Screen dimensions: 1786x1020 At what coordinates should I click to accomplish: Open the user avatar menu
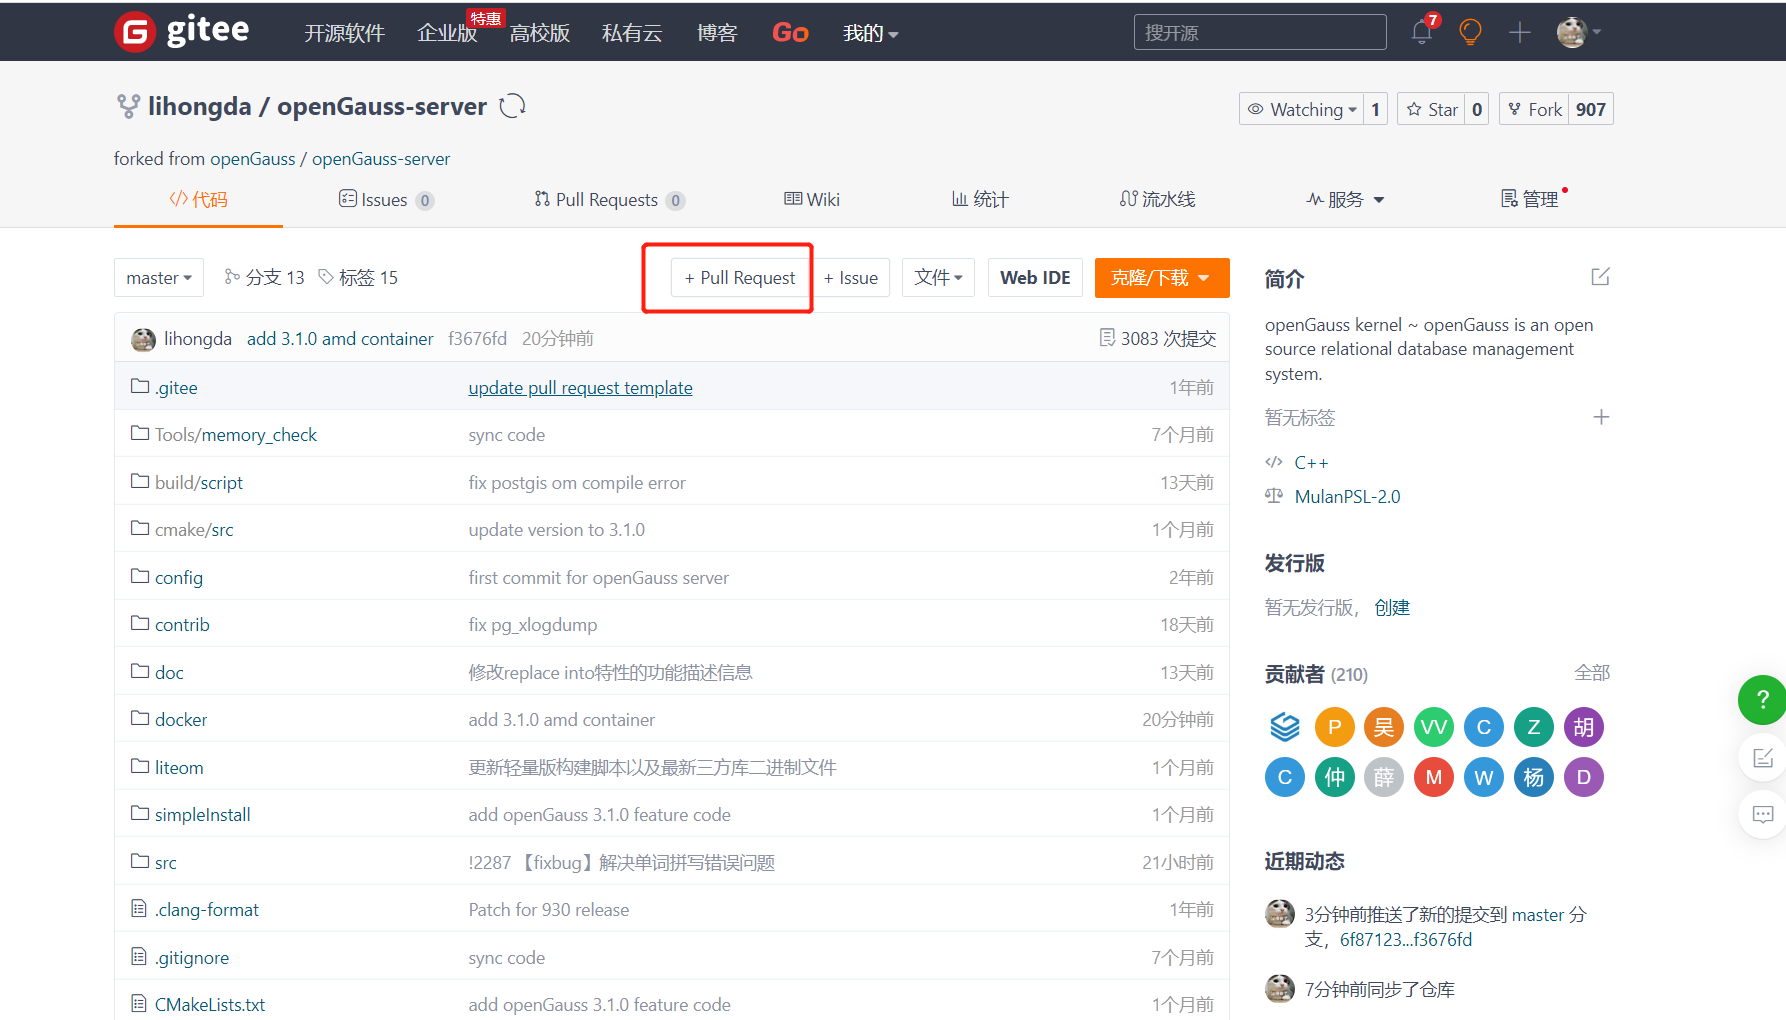pyautogui.click(x=1579, y=32)
